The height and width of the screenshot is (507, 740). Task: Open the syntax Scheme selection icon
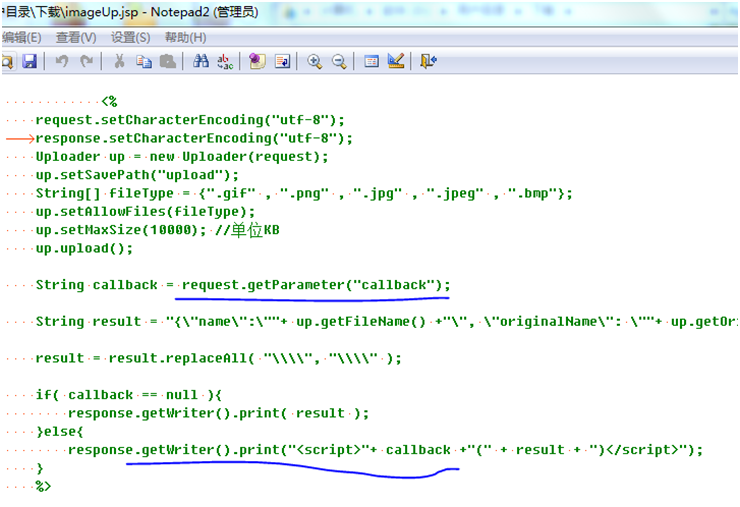[x=371, y=61]
